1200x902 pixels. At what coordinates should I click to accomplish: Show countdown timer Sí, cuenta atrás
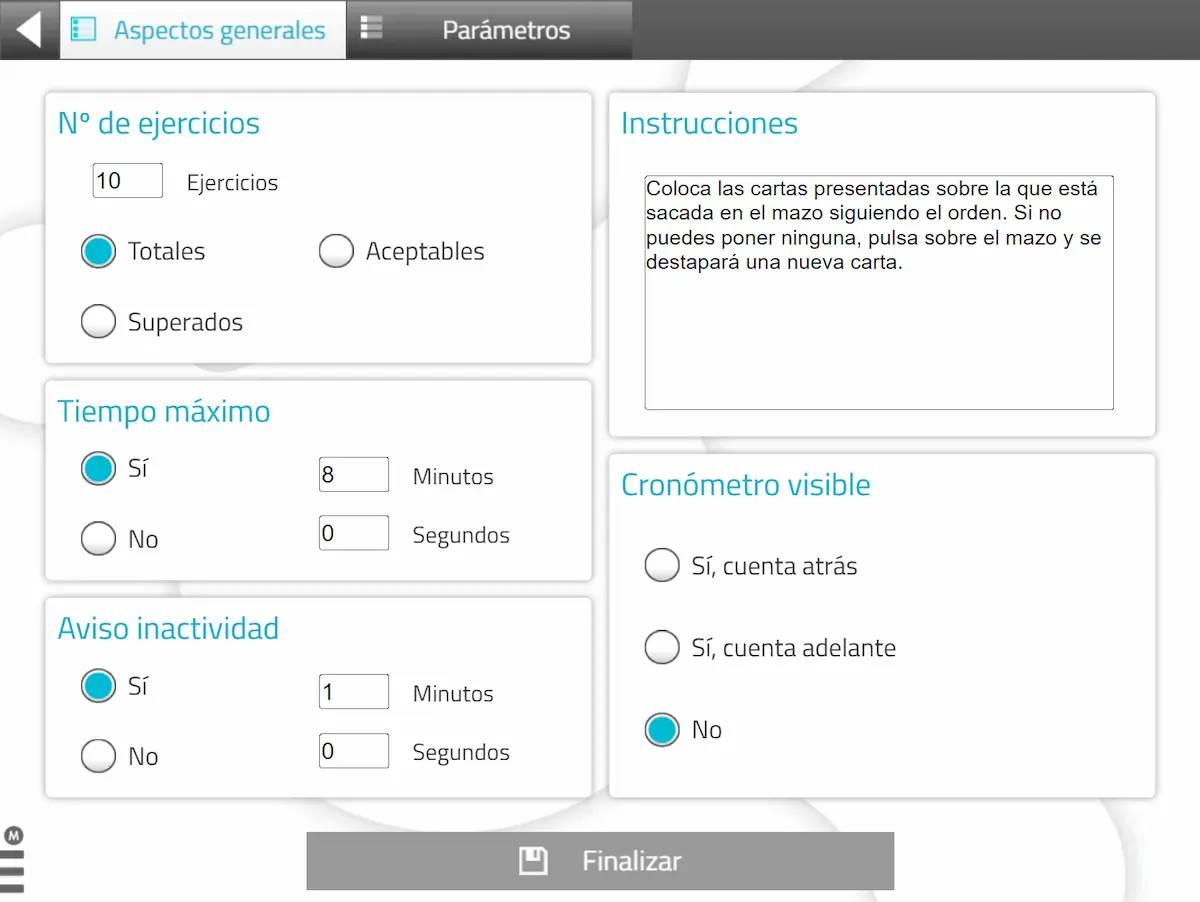pyautogui.click(x=662, y=566)
